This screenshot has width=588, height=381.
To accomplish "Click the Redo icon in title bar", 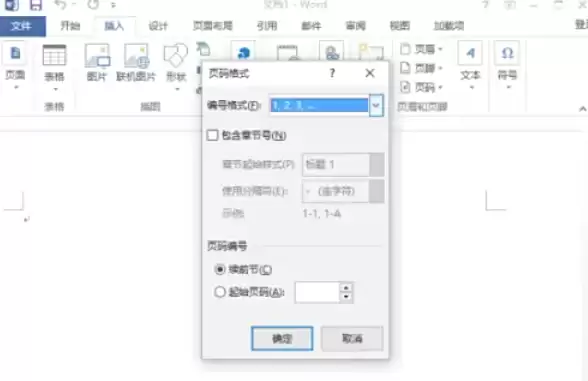I will (93, 4).
